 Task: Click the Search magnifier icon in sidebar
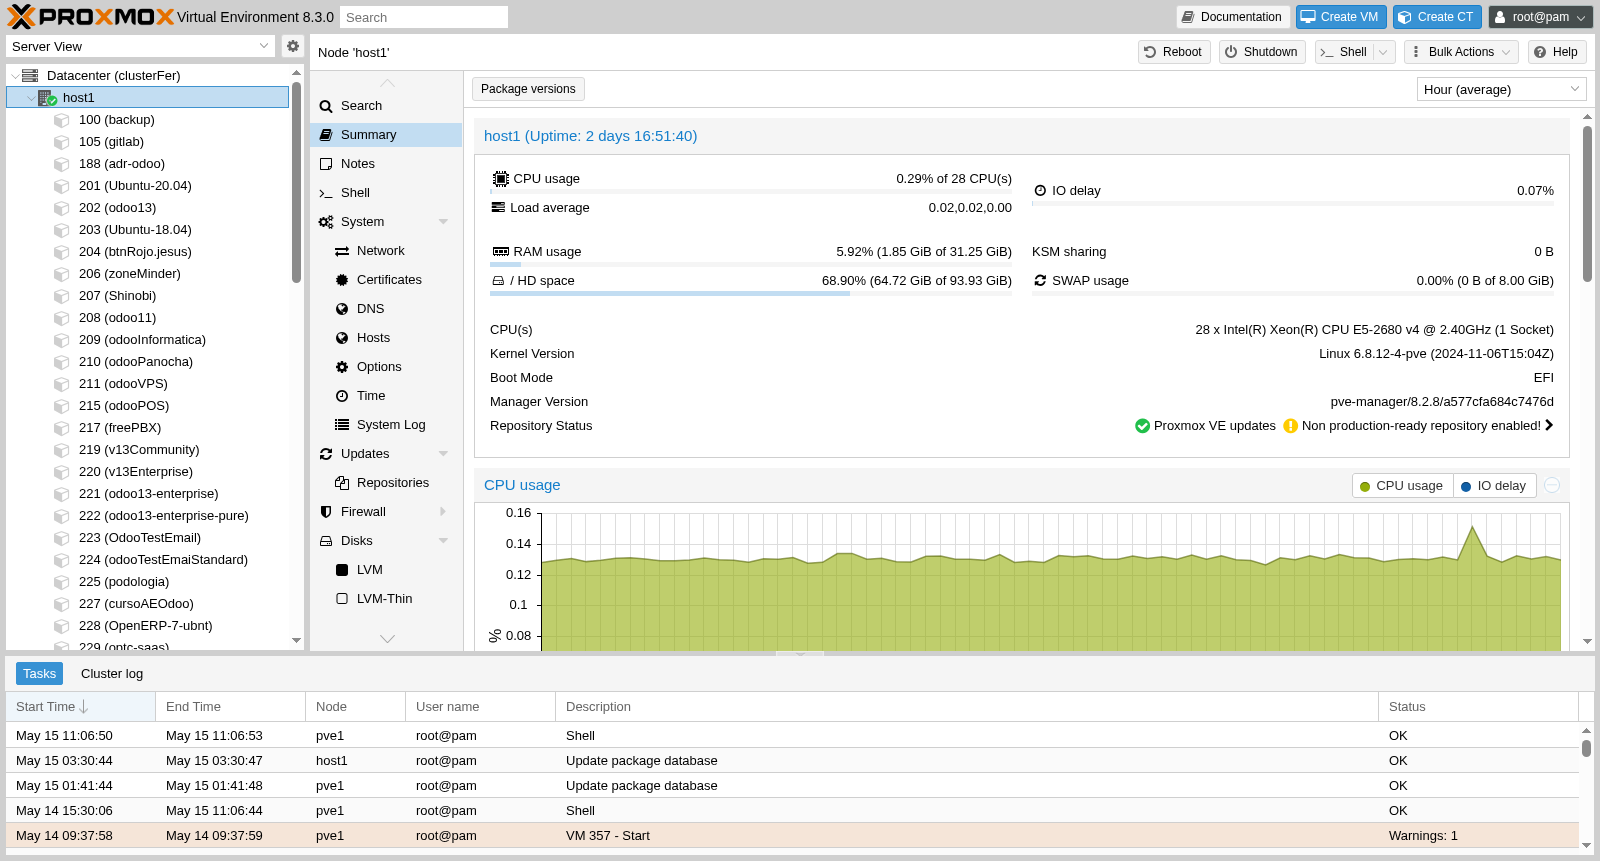tap(326, 106)
